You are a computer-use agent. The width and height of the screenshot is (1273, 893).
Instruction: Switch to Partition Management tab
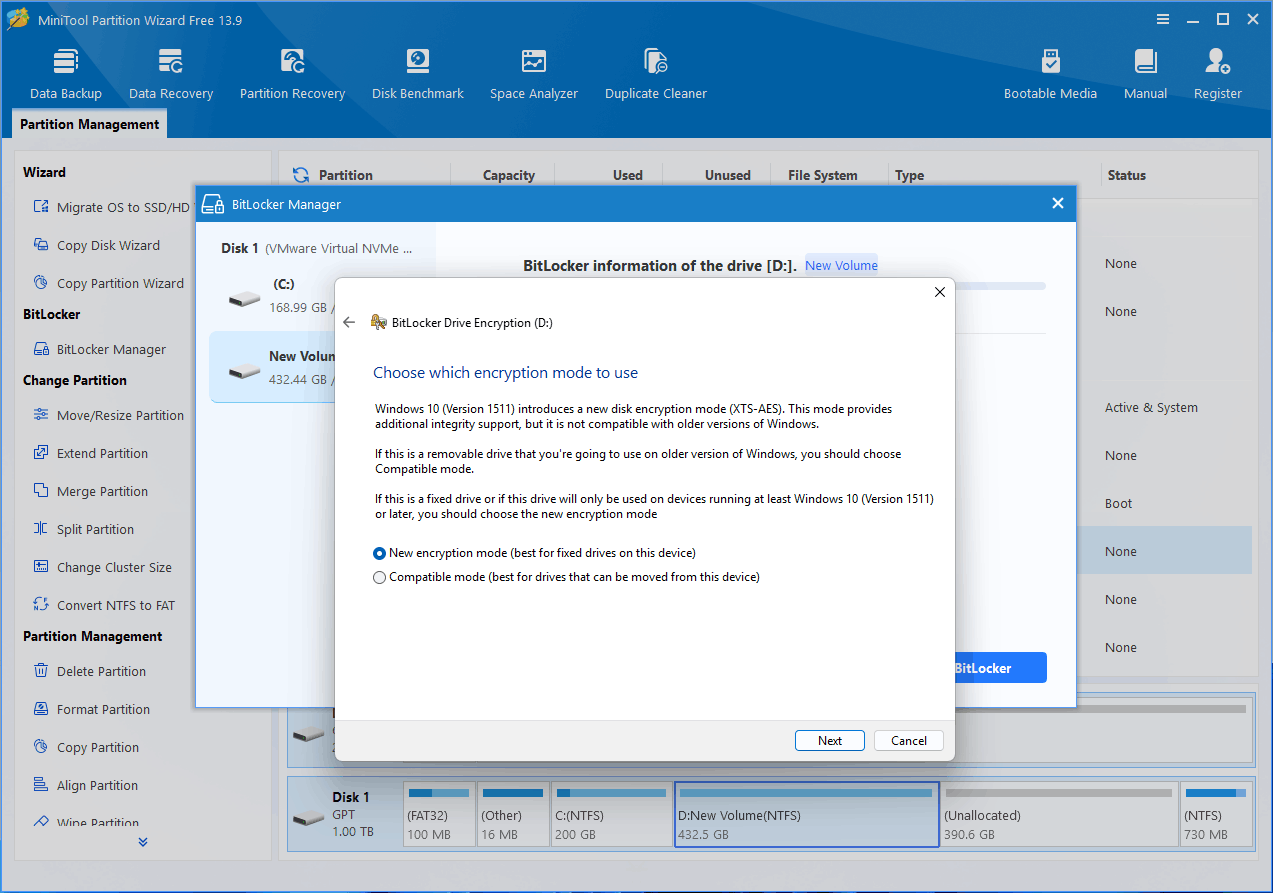[x=89, y=124]
